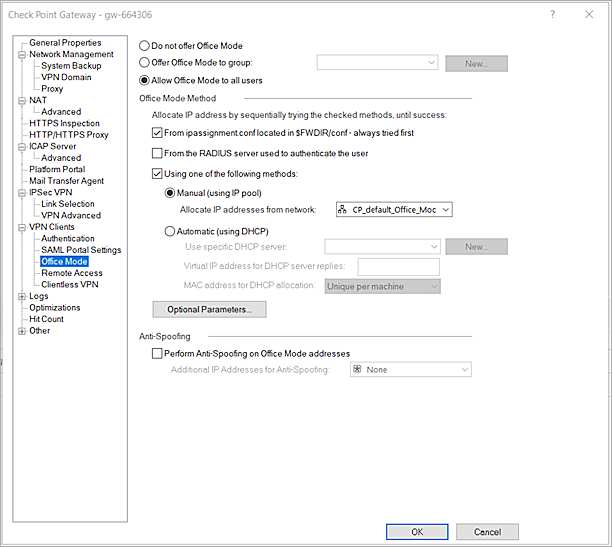Select Hit Count tree item
The image size is (612, 547).
[x=46, y=319]
